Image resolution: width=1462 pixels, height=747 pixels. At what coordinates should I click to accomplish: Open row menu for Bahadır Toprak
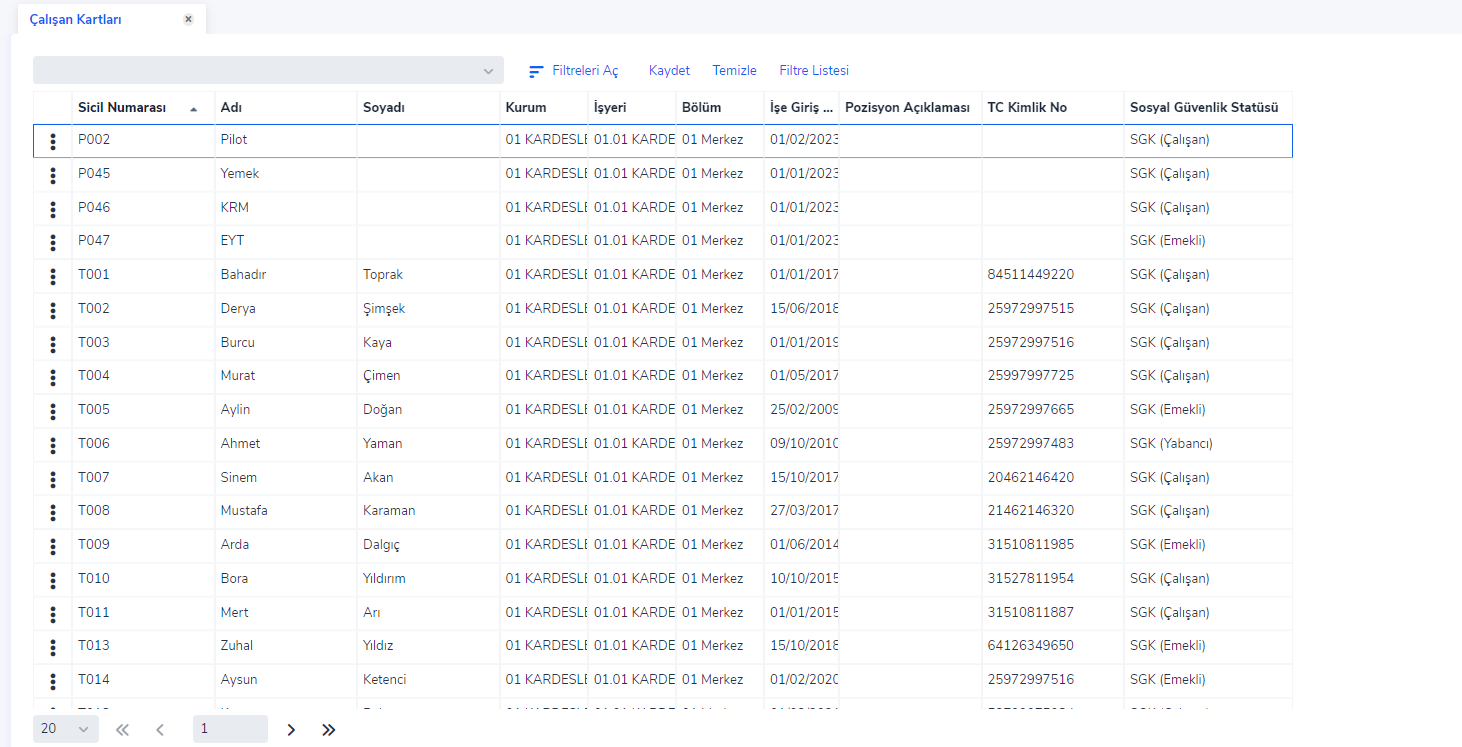(x=53, y=276)
